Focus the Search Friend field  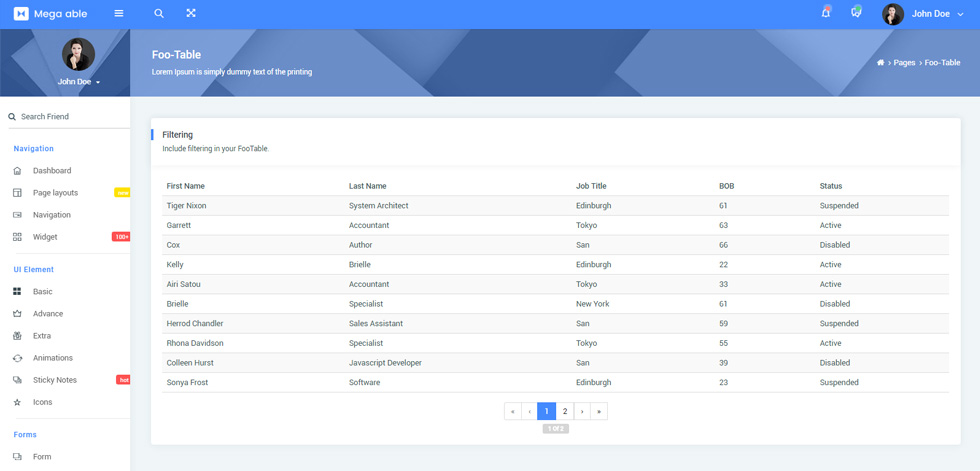pyautogui.click(x=69, y=117)
